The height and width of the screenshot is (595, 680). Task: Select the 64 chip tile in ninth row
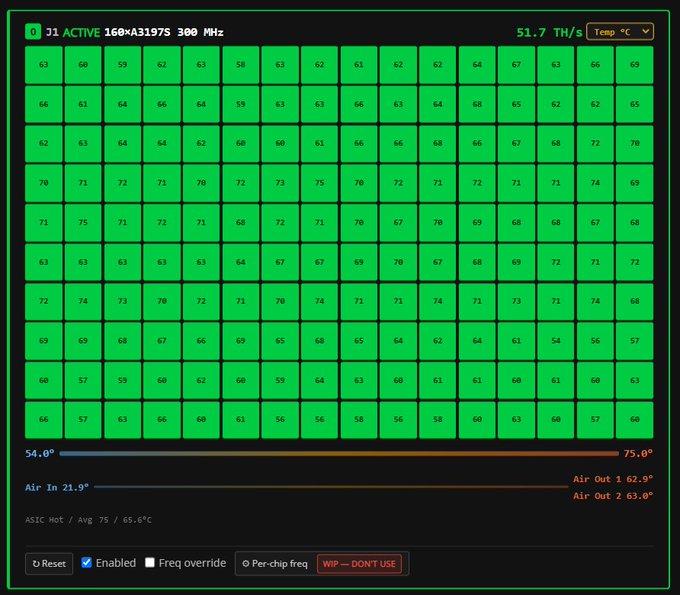point(319,380)
